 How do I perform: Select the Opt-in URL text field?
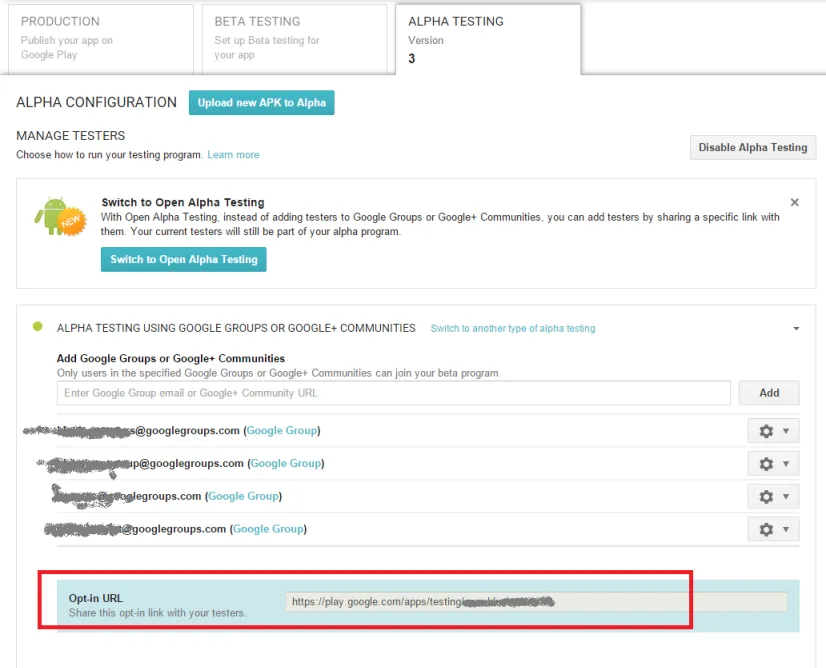pyautogui.click(x=536, y=602)
